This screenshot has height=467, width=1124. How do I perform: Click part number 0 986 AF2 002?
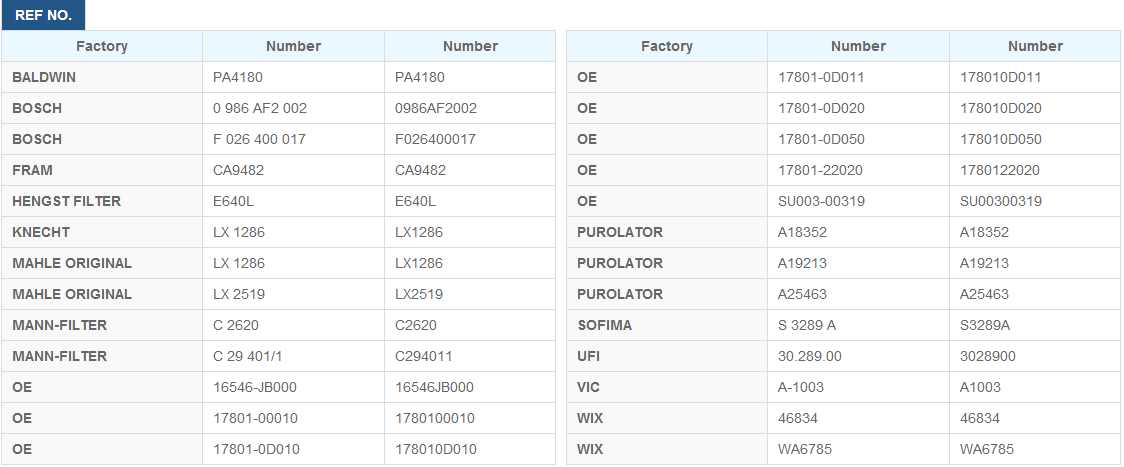pos(260,108)
